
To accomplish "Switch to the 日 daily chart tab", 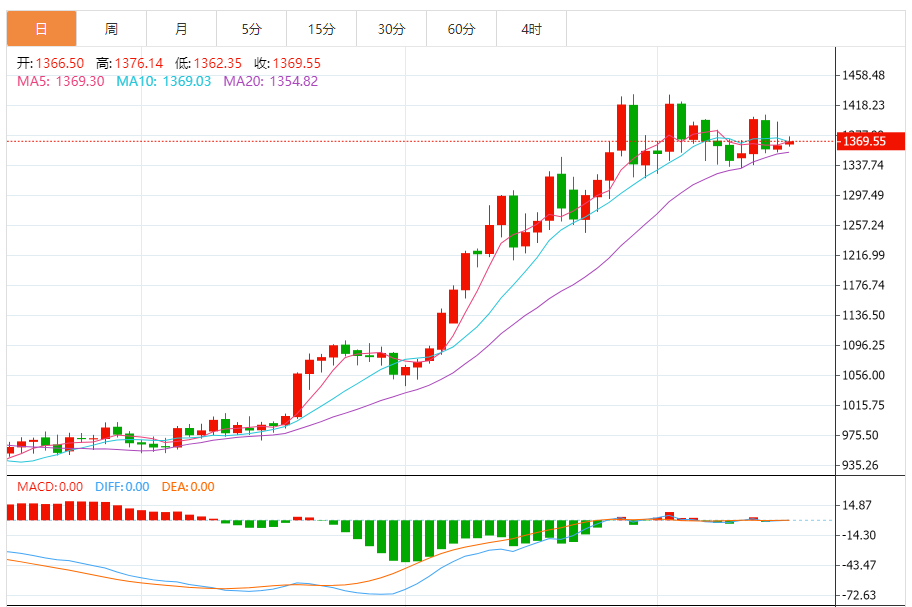I will 41,29.
